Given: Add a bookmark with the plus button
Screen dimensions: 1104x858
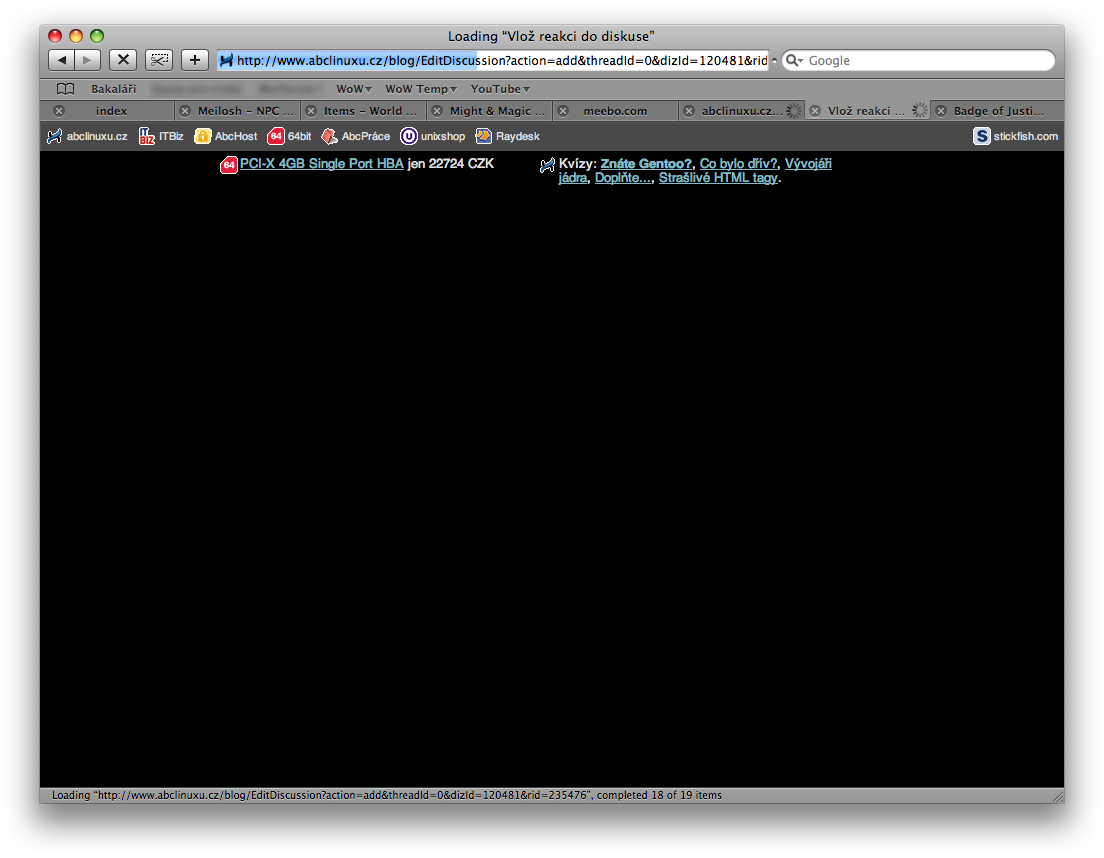Looking at the screenshot, I should click(195, 60).
